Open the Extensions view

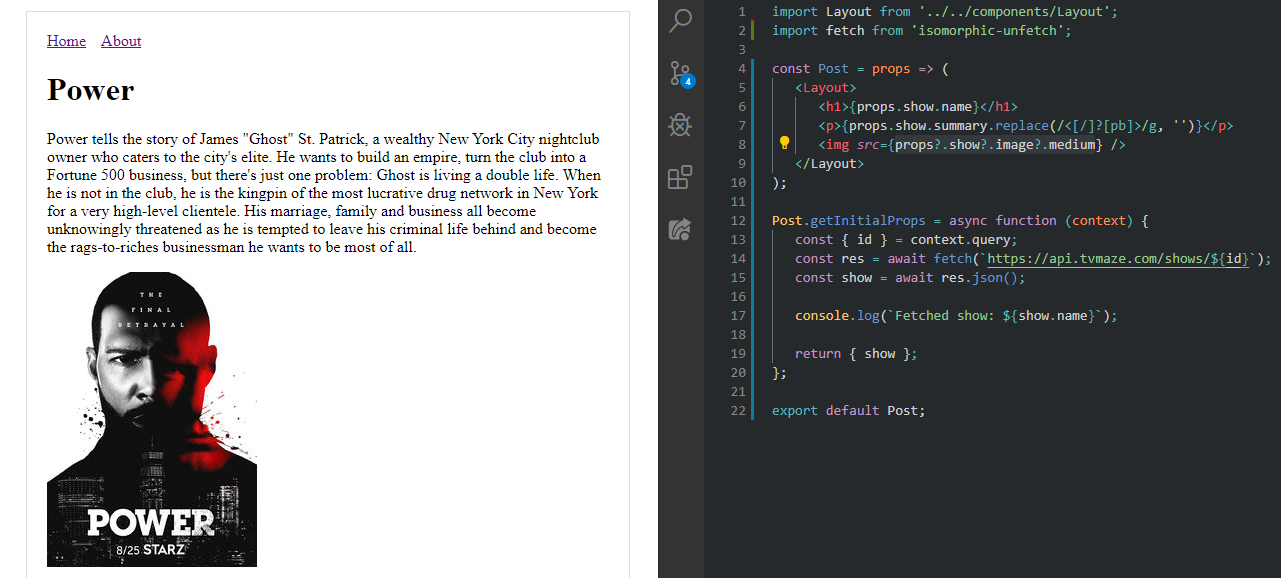pyautogui.click(x=681, y=177)
